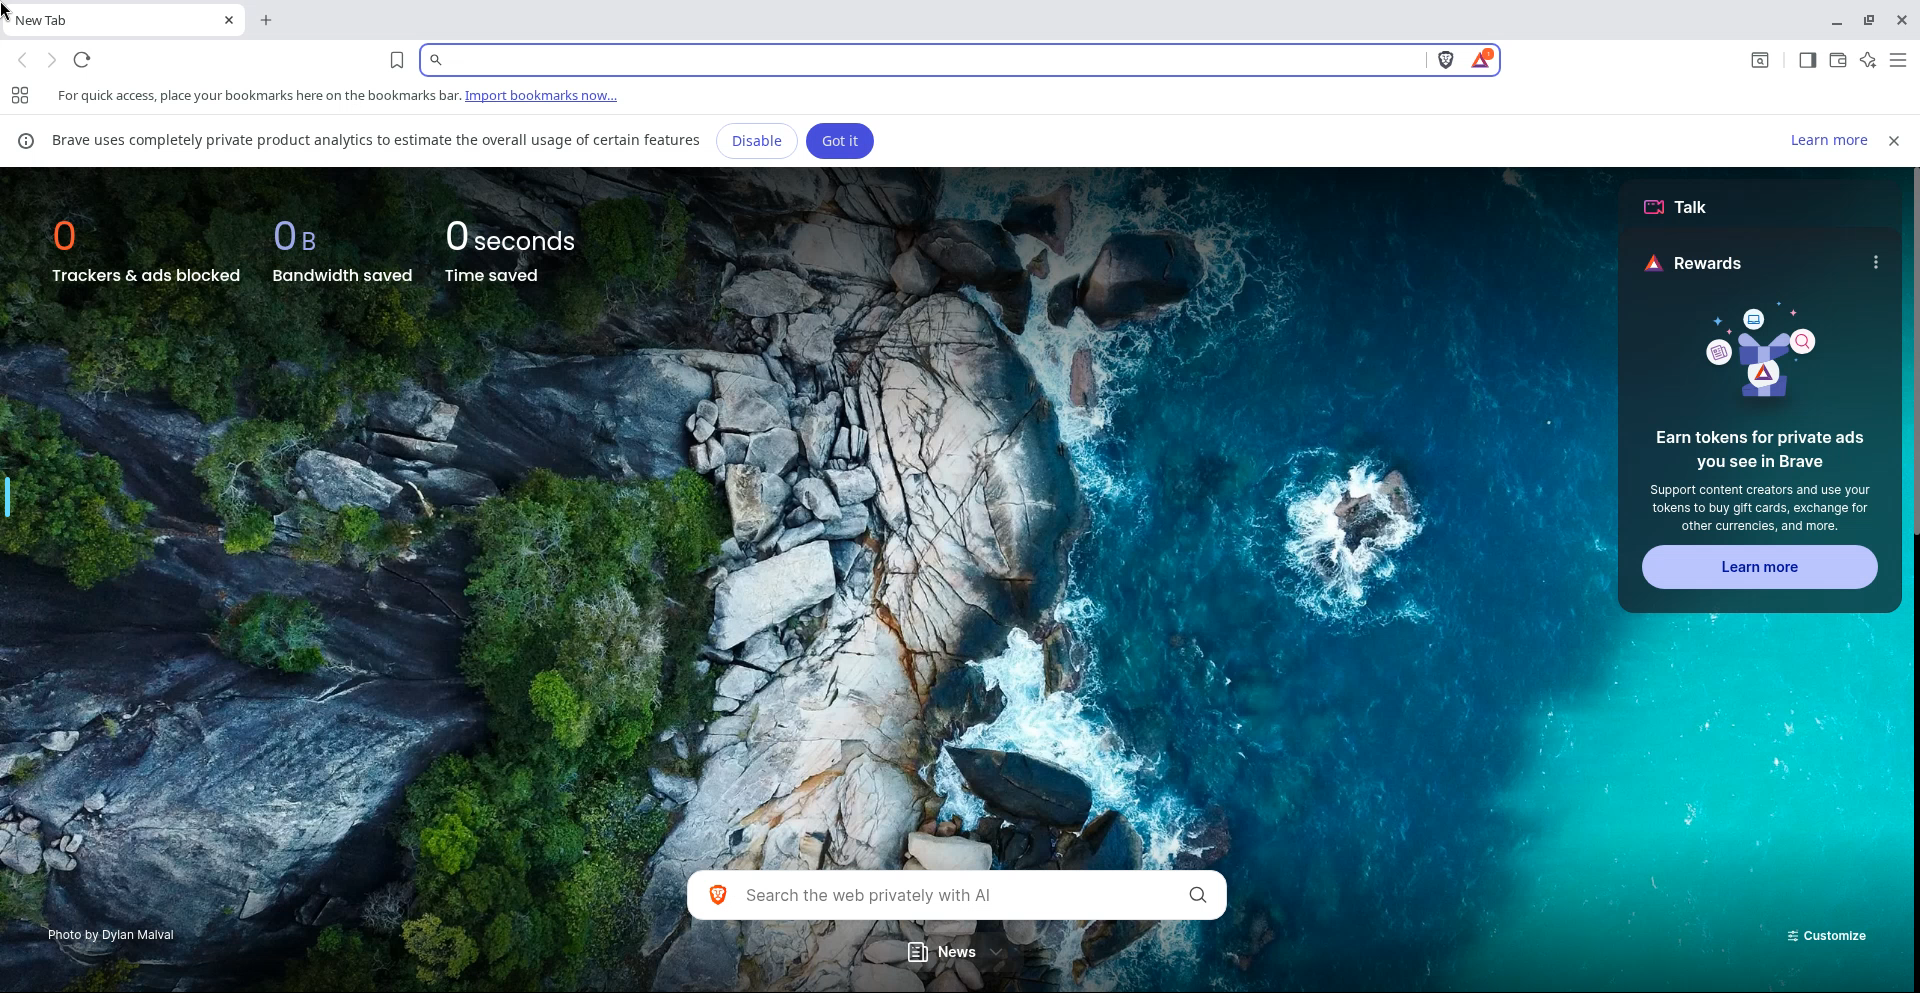The width and height of the screenshot is (1920, 993).
Task: Open the hamburger main menu
Action: tap(1898, 60)
